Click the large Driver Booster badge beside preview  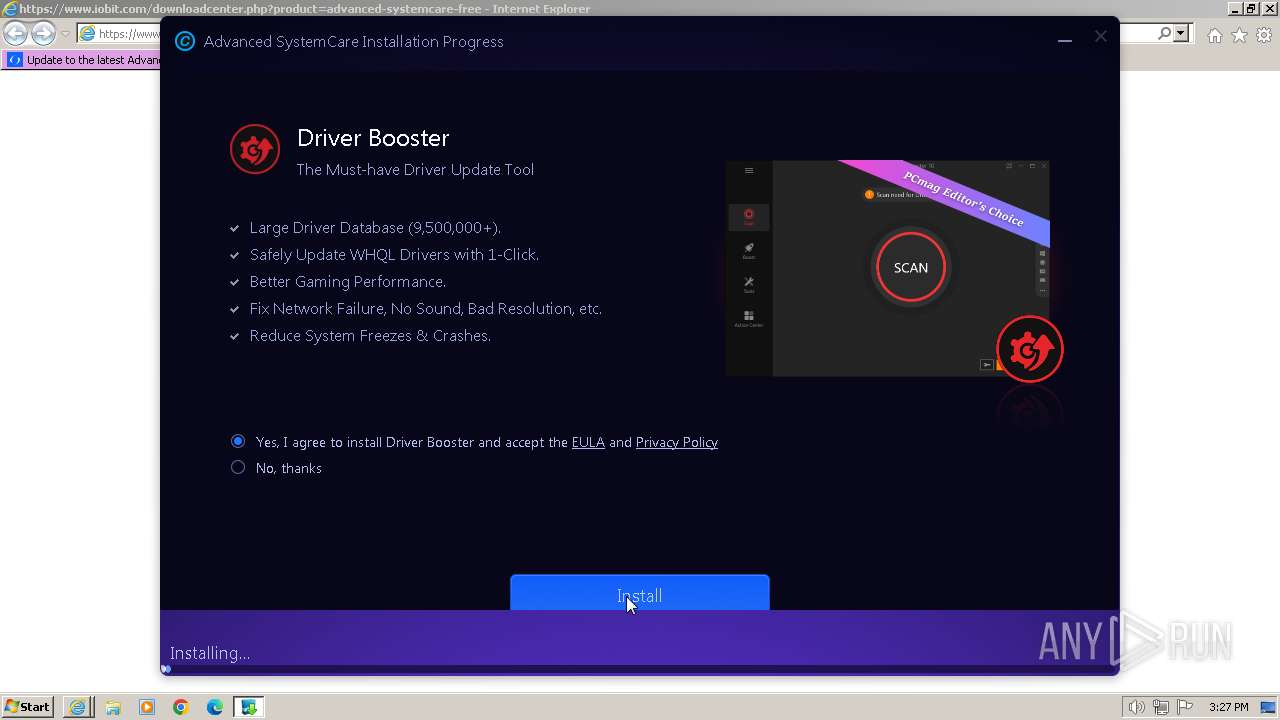[1030, 349]
